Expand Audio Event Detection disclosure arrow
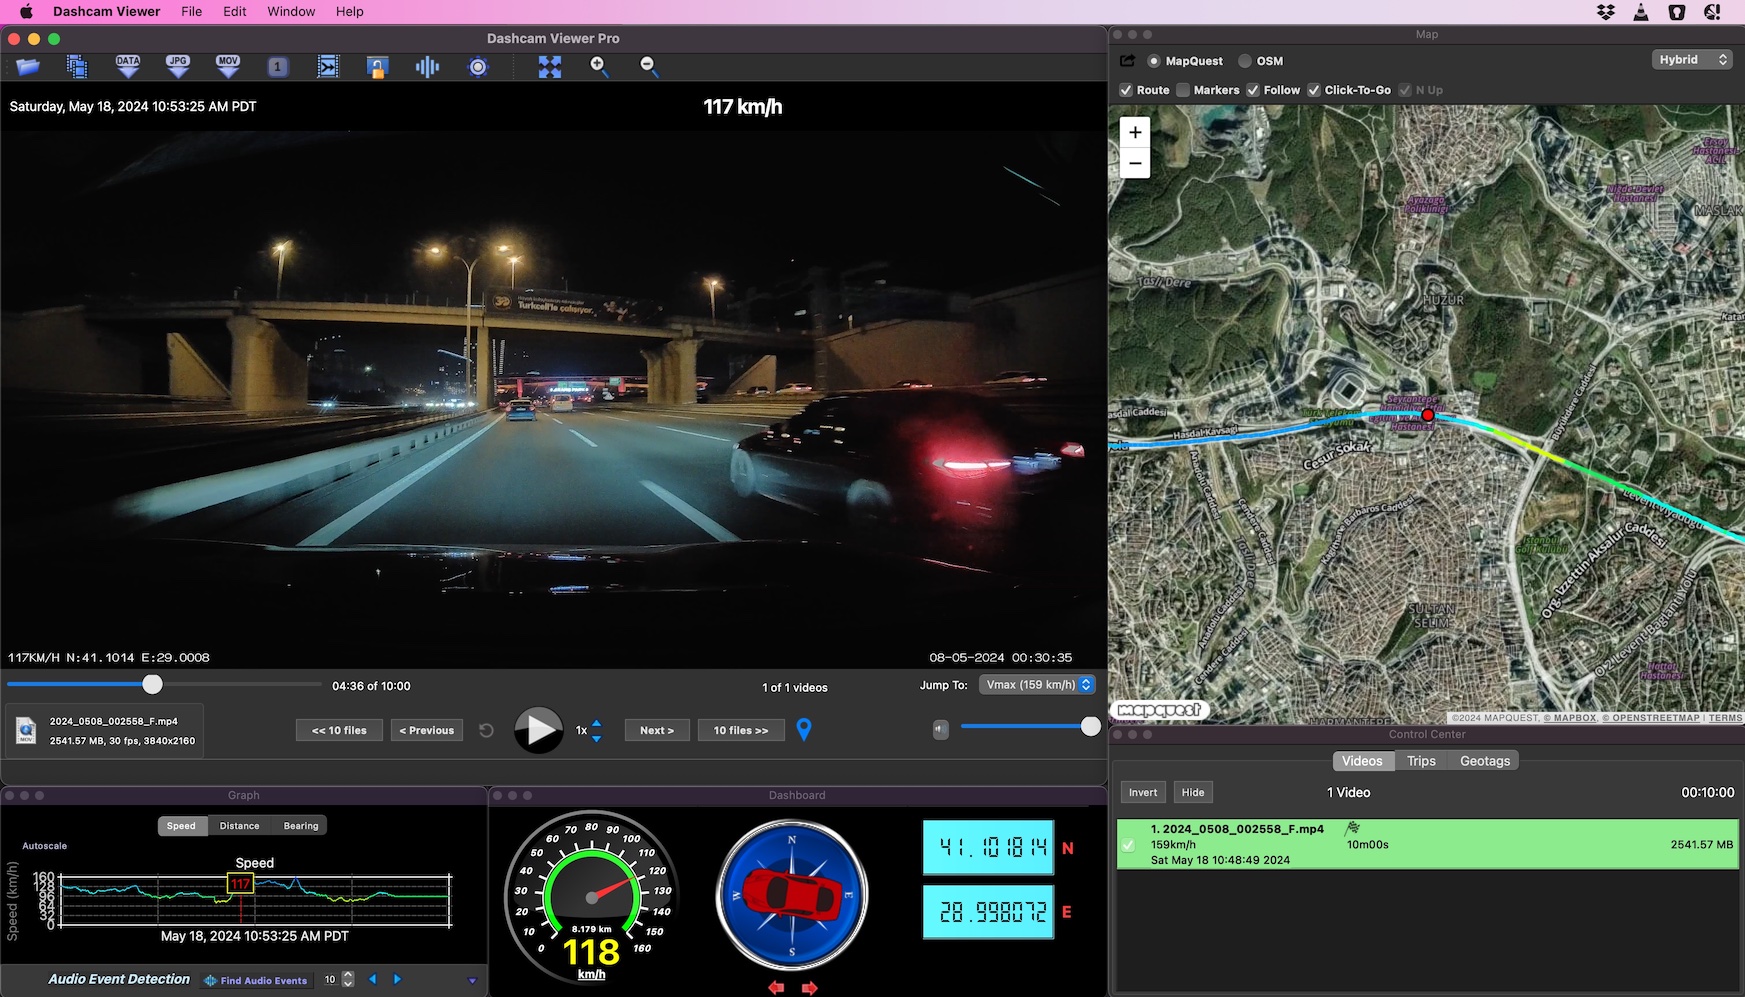This screenshot has width=1745, height=997. [x=473, y=981]
